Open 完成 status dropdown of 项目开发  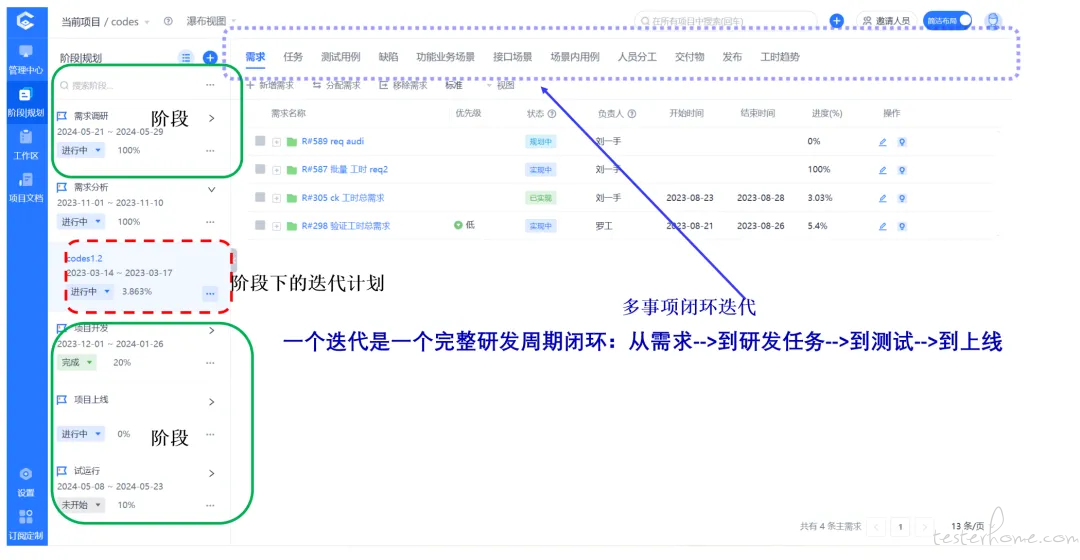point(76,362)
